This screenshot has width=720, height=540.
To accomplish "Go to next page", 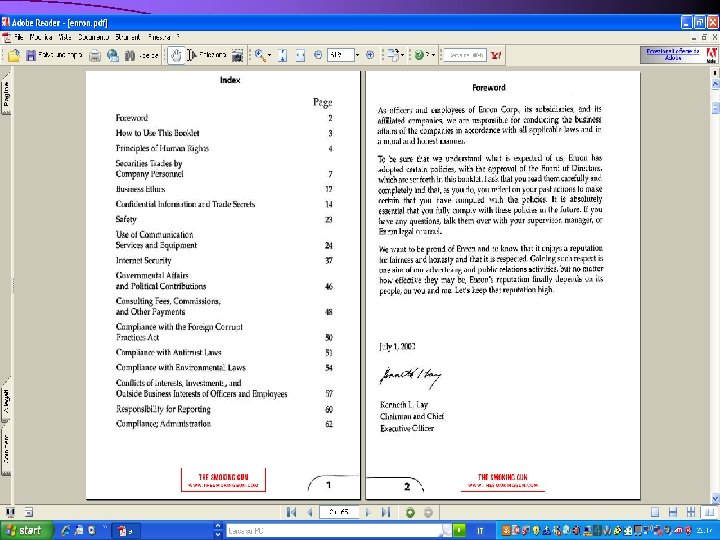I will click(368, 512).
